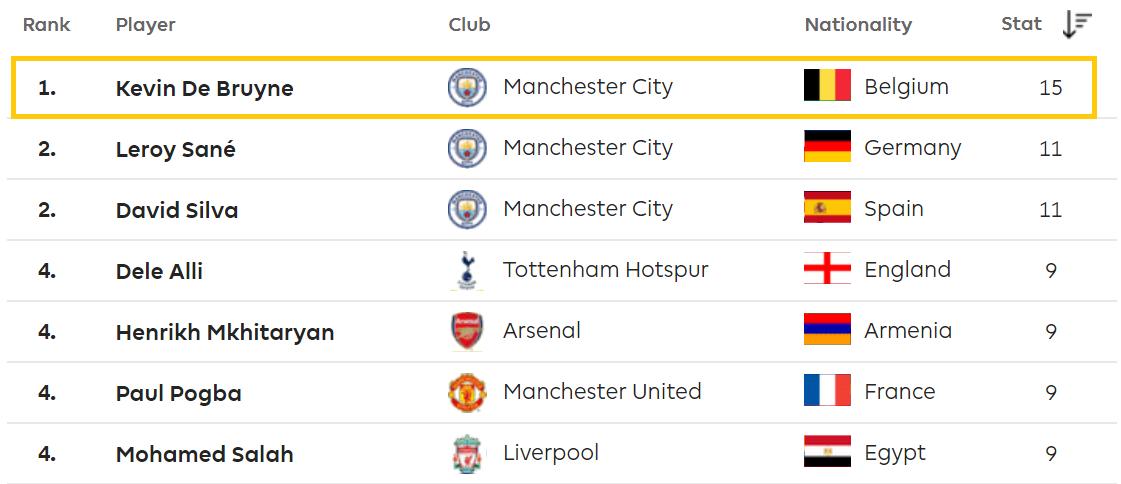Click the Spain flag icon
This screenshot has height=484, width=1121.
(827, 208)
